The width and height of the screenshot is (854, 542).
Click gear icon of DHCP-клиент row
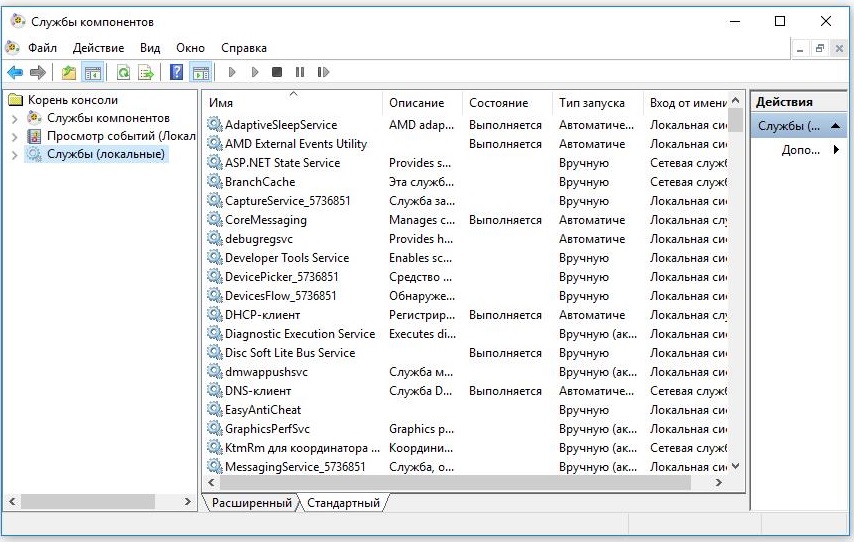215,314
